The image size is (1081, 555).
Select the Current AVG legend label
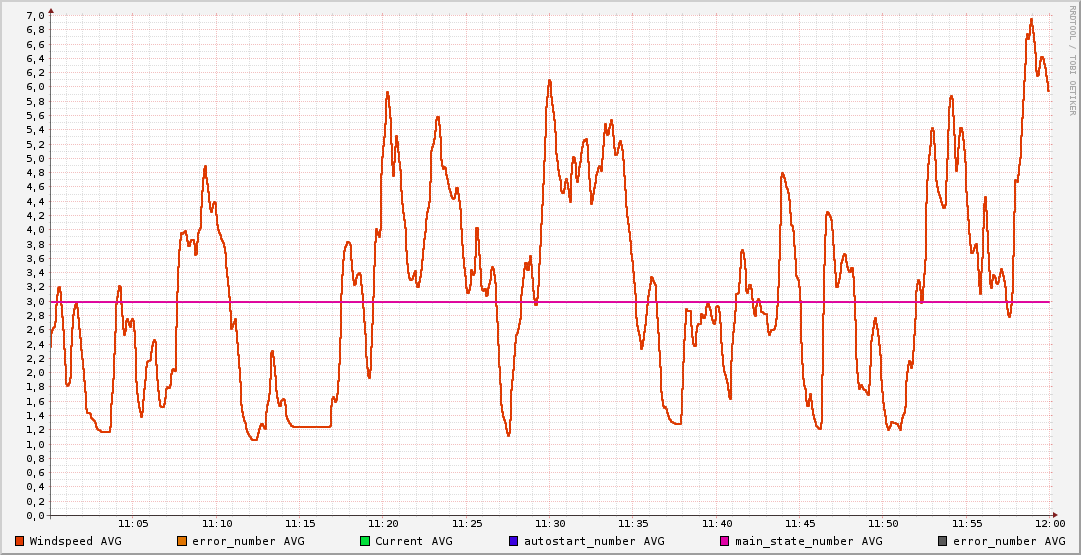click(413, 541)
